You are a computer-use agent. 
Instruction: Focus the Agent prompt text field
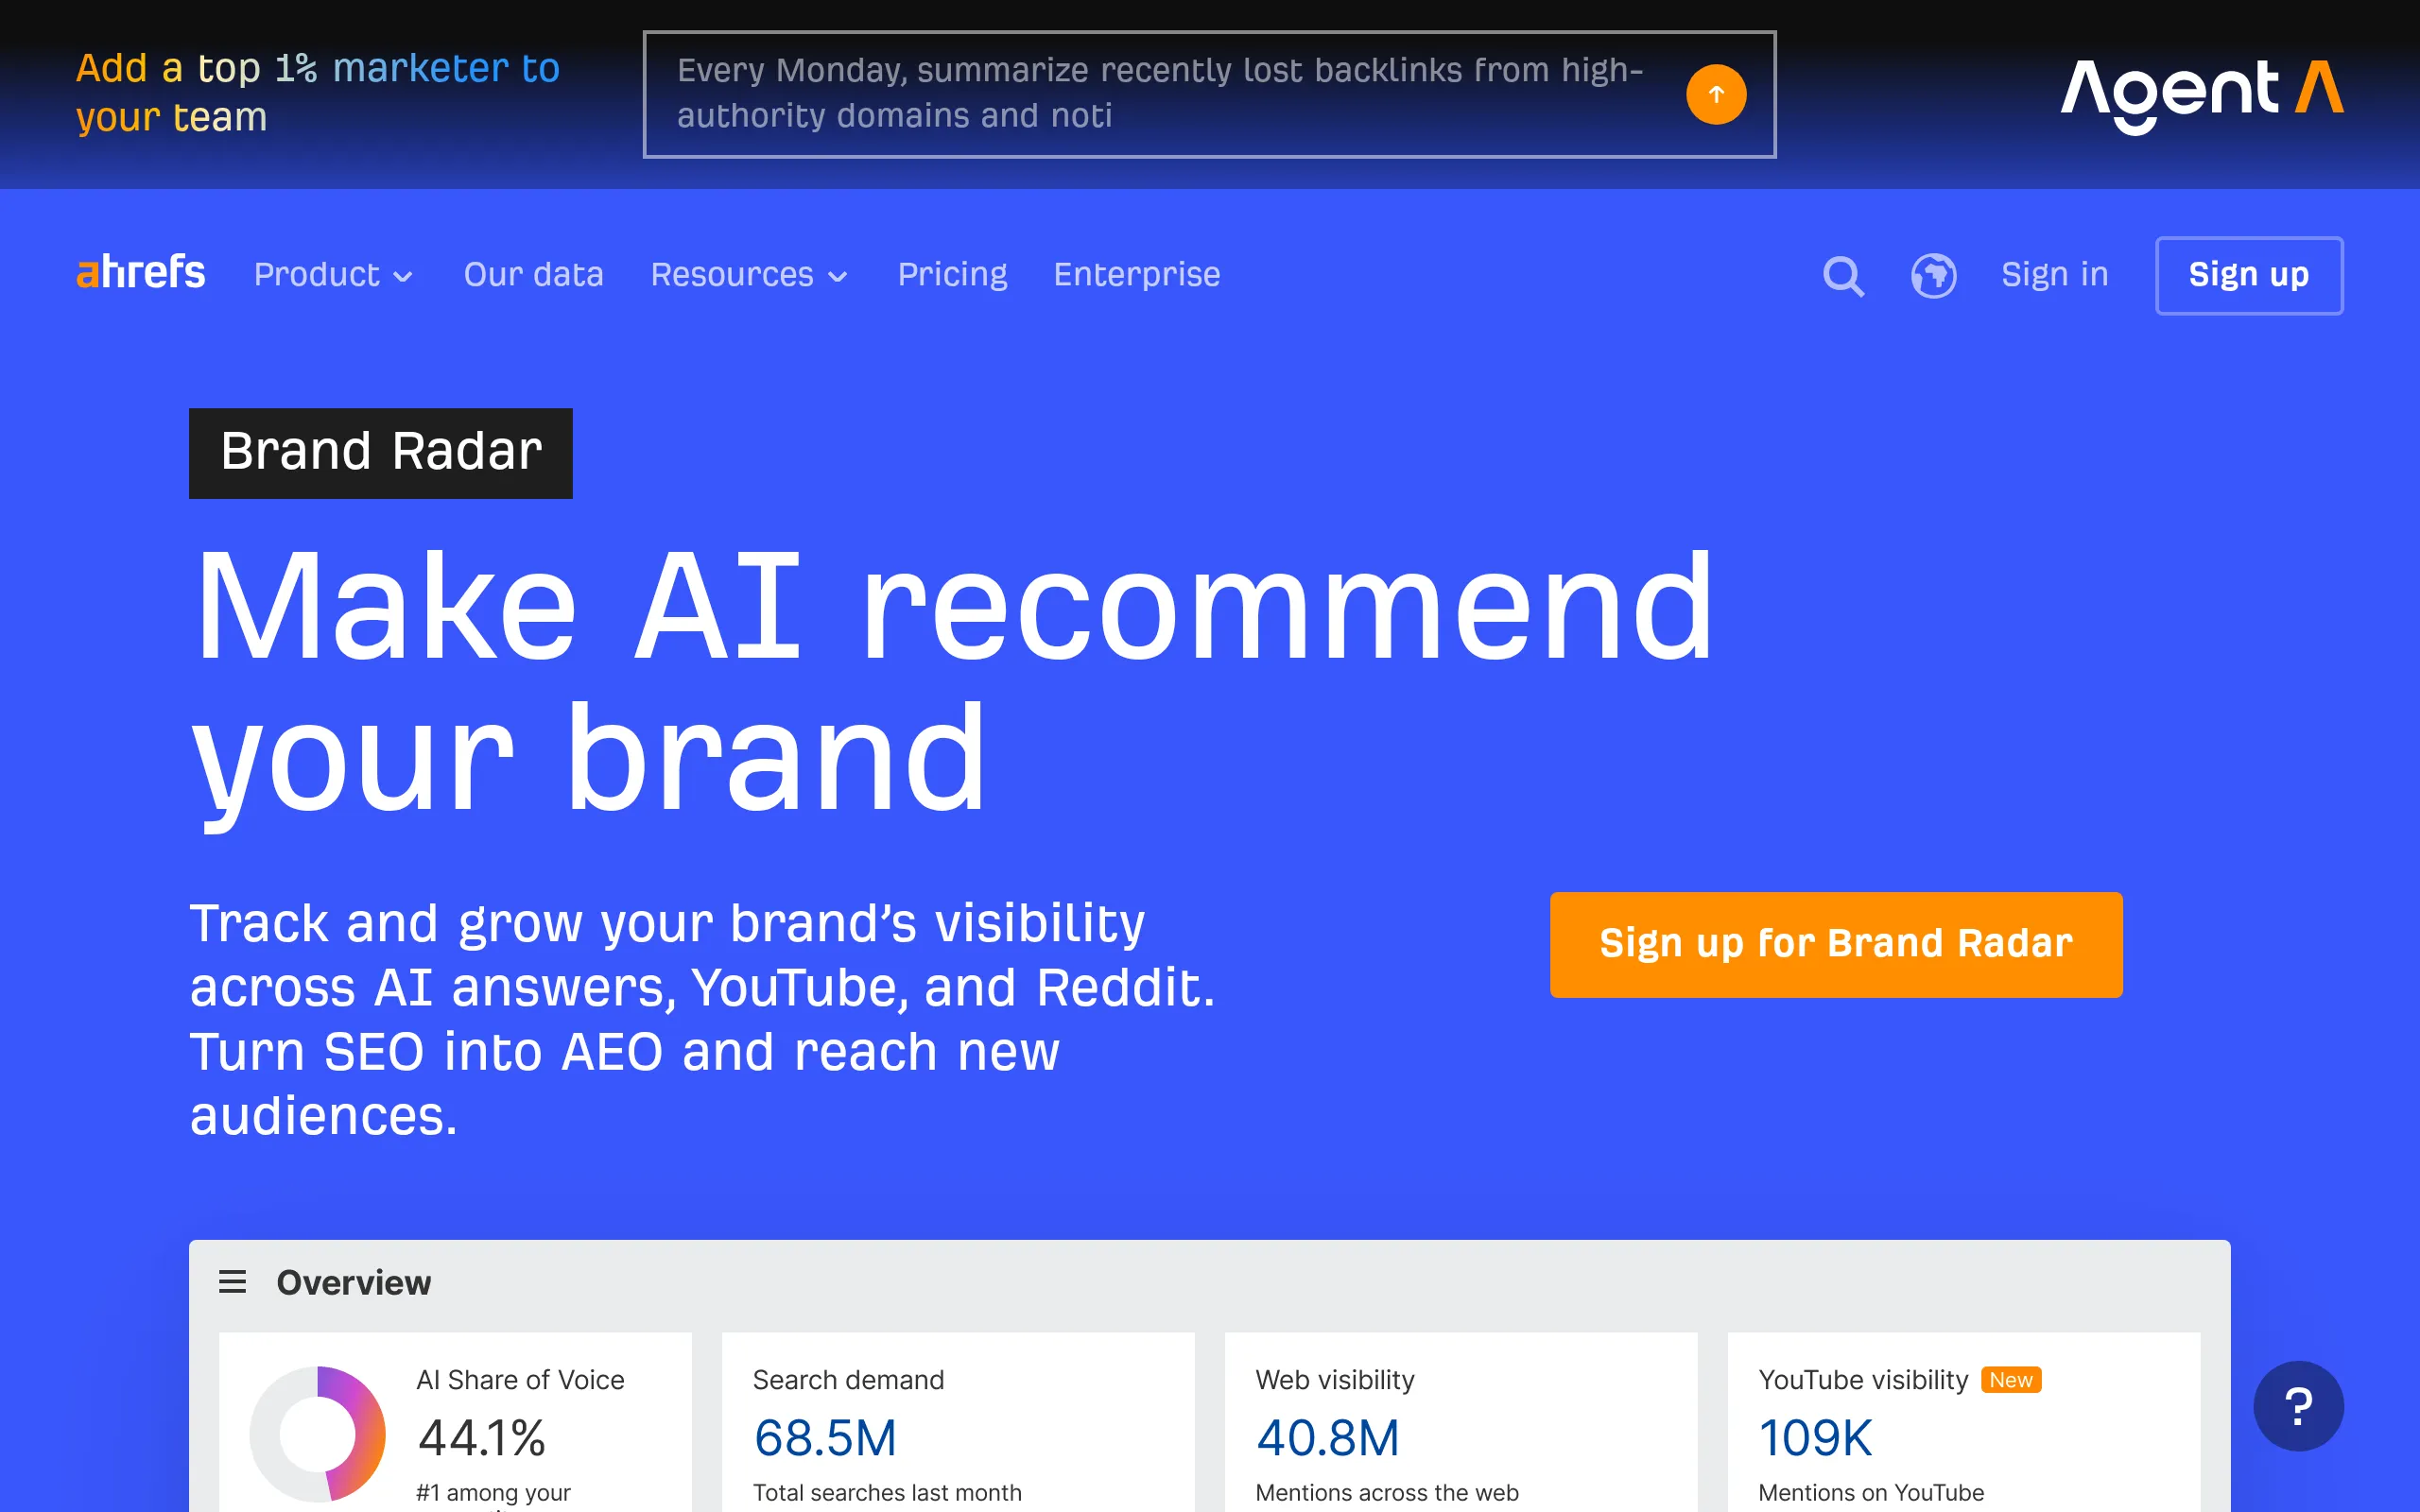1209,94
